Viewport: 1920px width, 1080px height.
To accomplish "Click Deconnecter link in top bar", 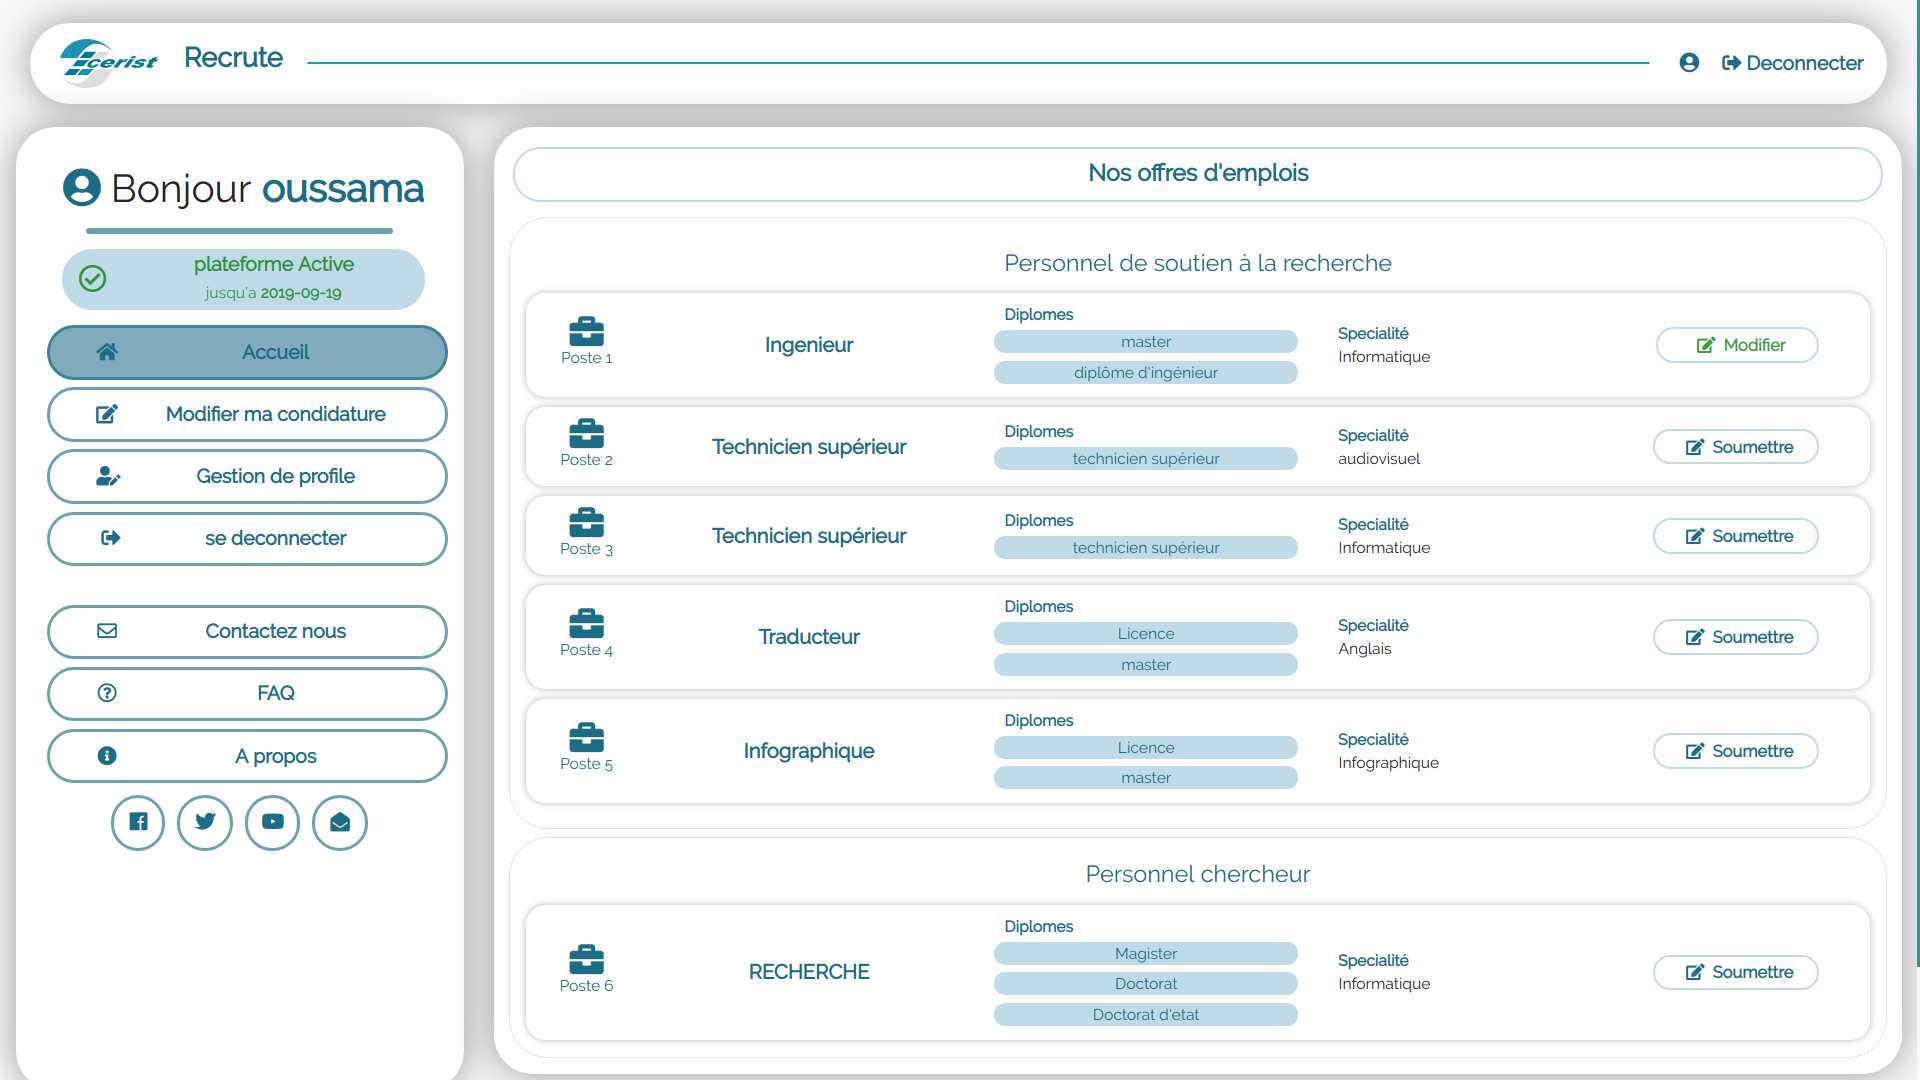I will [x=1792, y=63].
